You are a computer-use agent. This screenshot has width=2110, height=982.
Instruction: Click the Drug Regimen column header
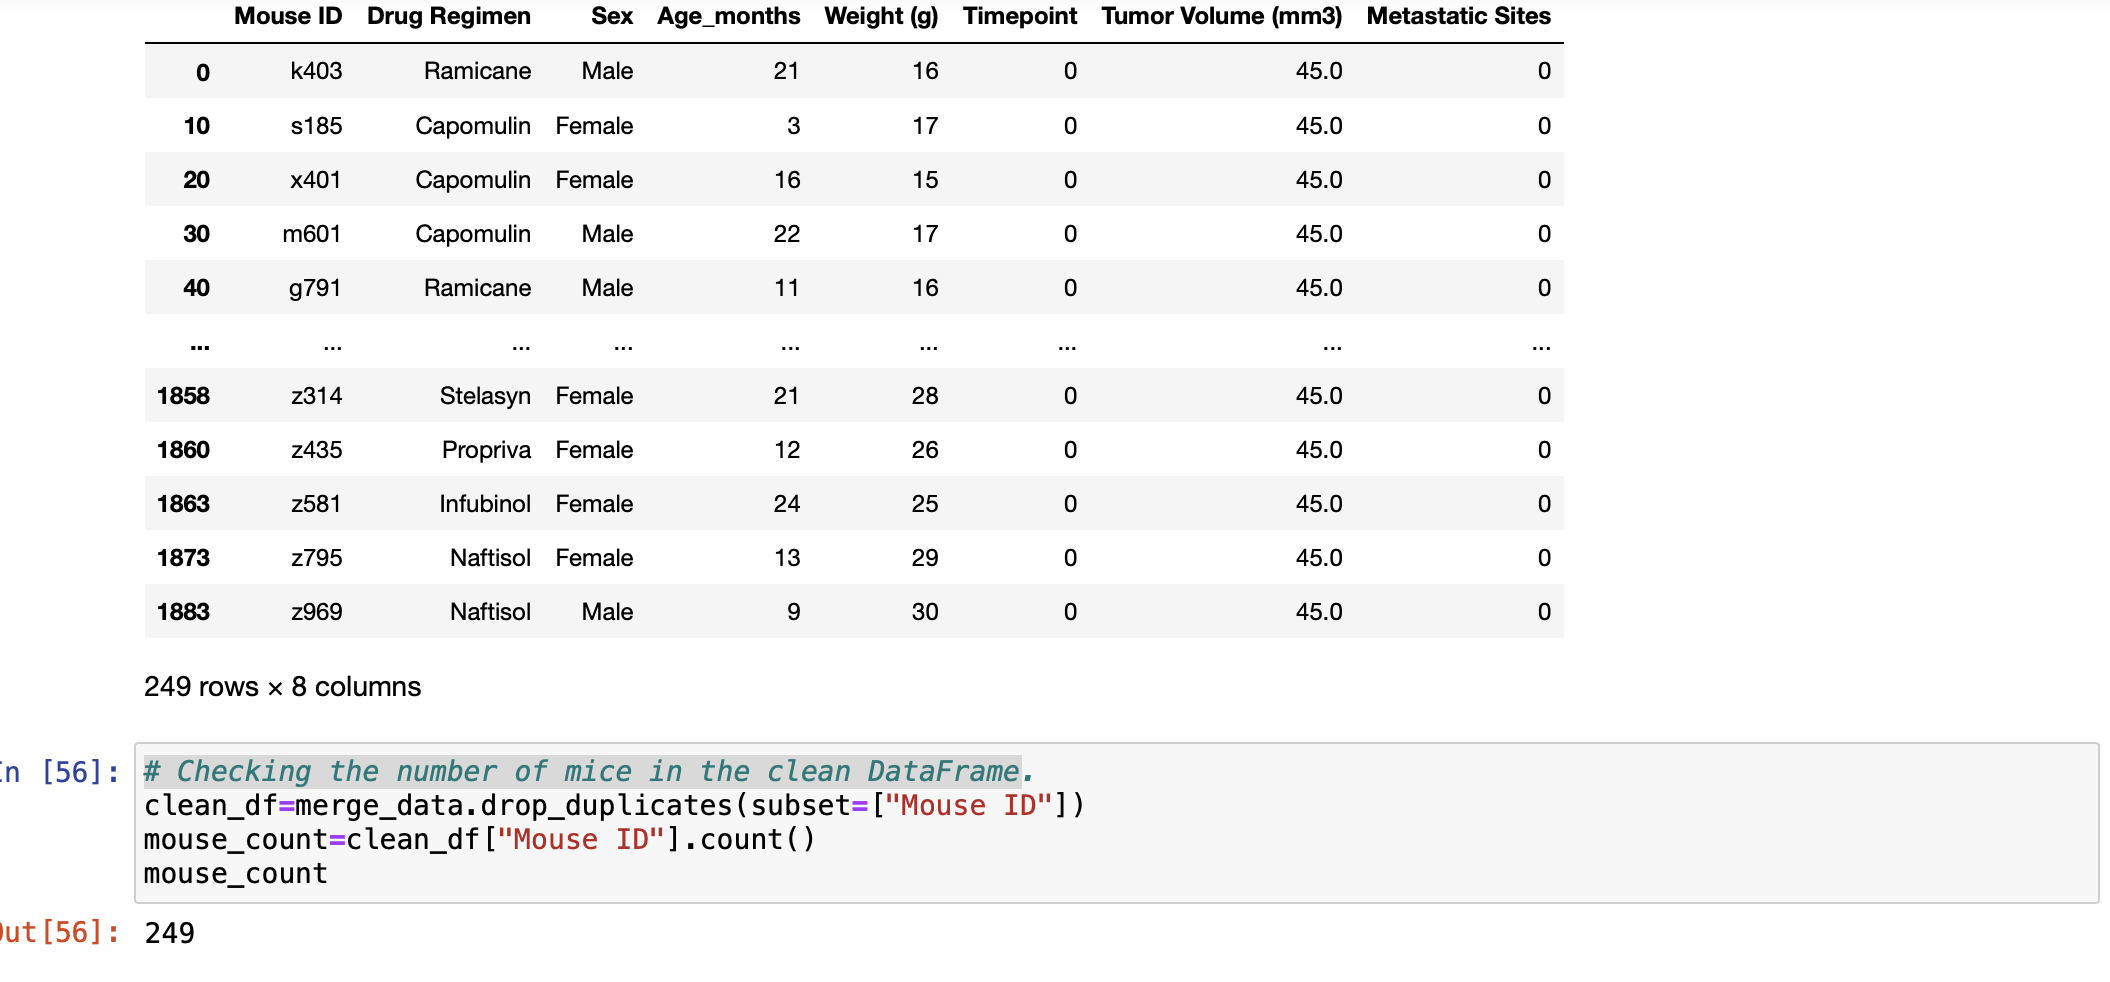pos(449,16)
